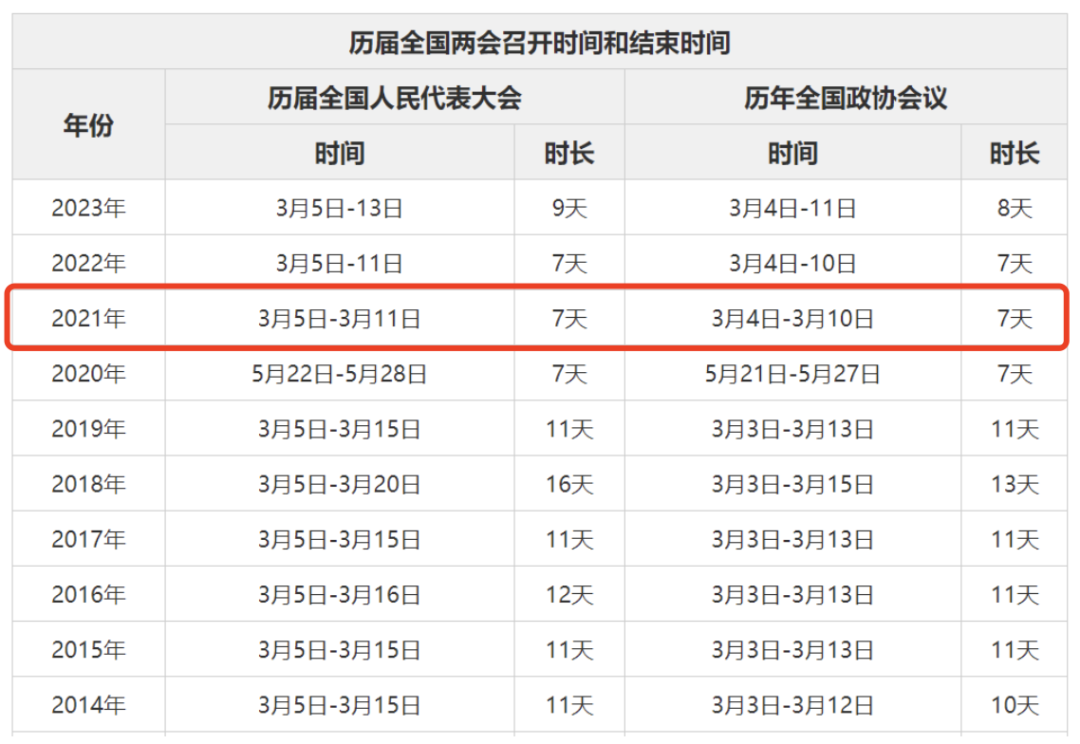Select the 2017年 year cell
The width and height of the screenshot is (1080, 744).
(88, 539)
